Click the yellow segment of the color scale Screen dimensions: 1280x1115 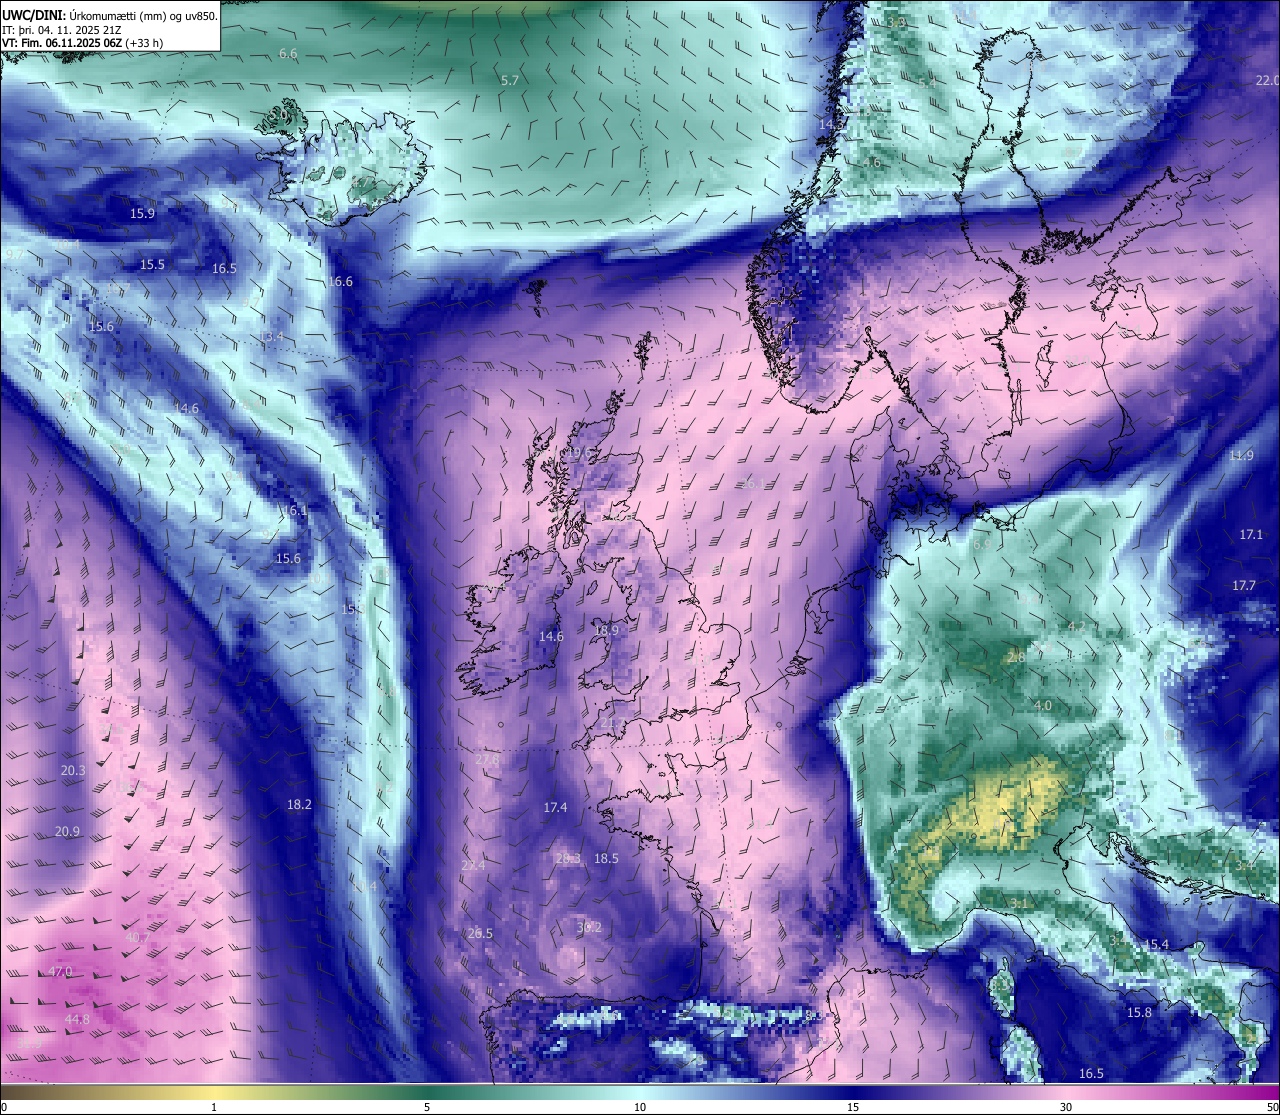pyautogui.click(x=213, y=1091)
